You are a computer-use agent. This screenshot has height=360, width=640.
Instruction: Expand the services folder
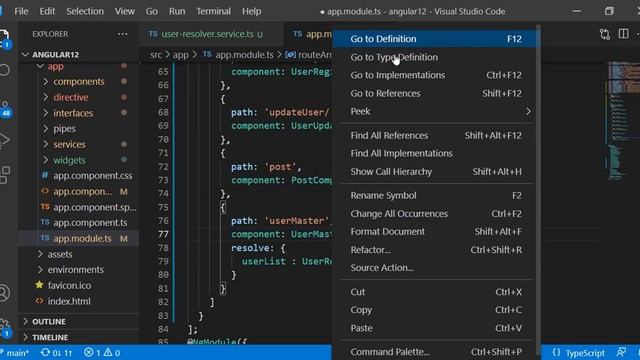[79, 144]
